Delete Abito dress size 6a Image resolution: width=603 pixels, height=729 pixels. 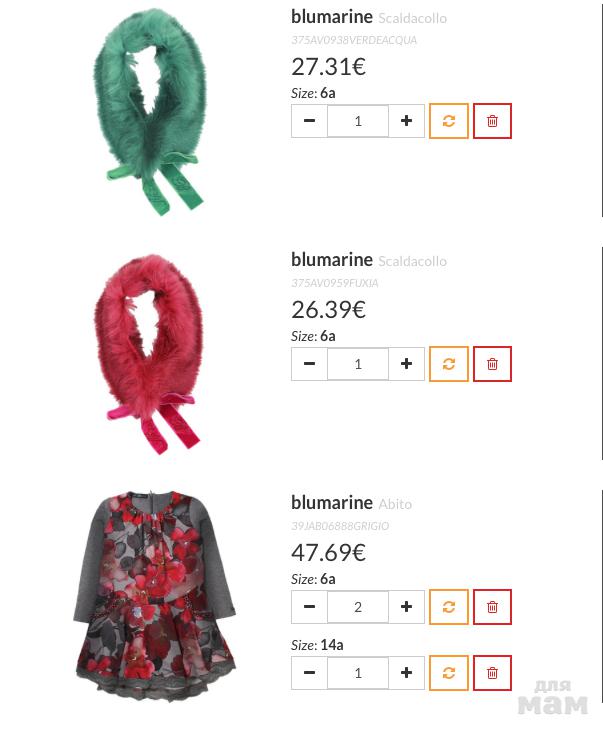[492, 607]
